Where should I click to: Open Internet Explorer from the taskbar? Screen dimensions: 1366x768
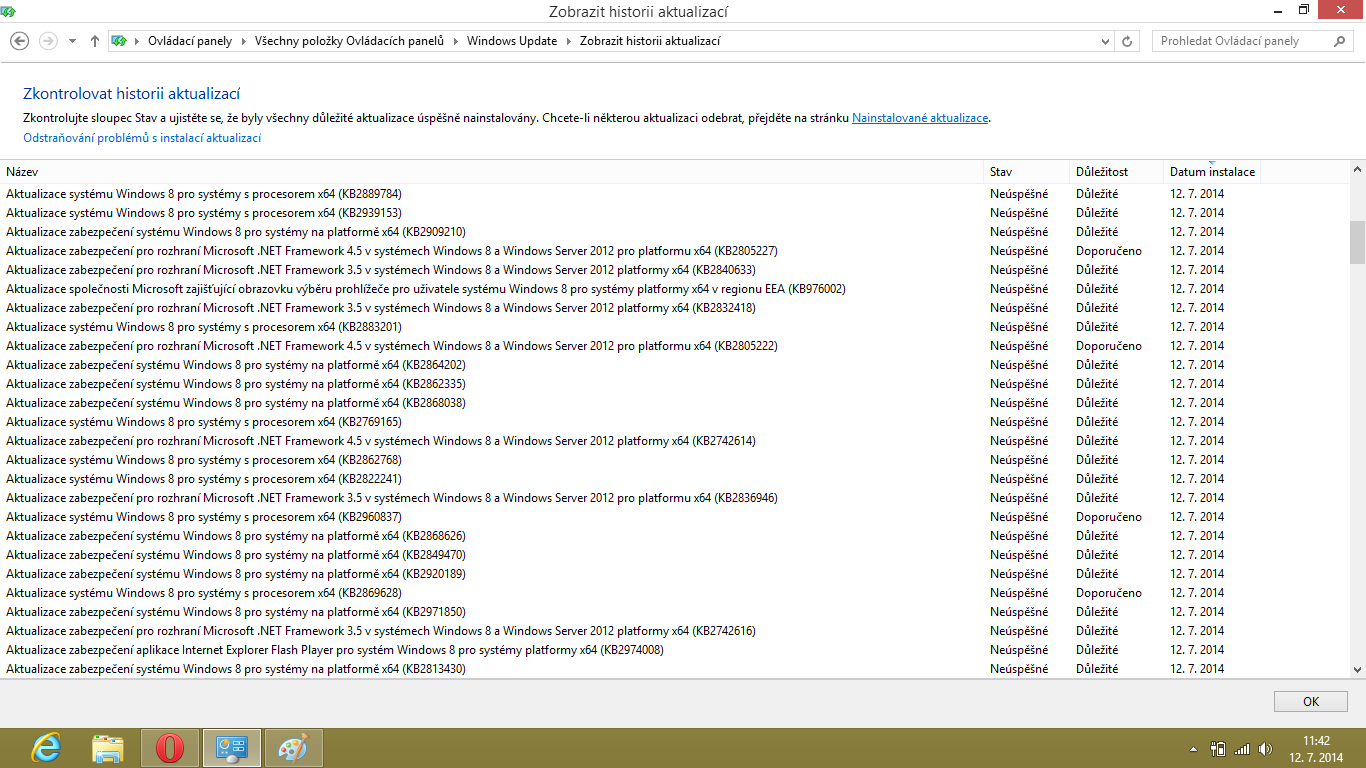coord(46,748)
